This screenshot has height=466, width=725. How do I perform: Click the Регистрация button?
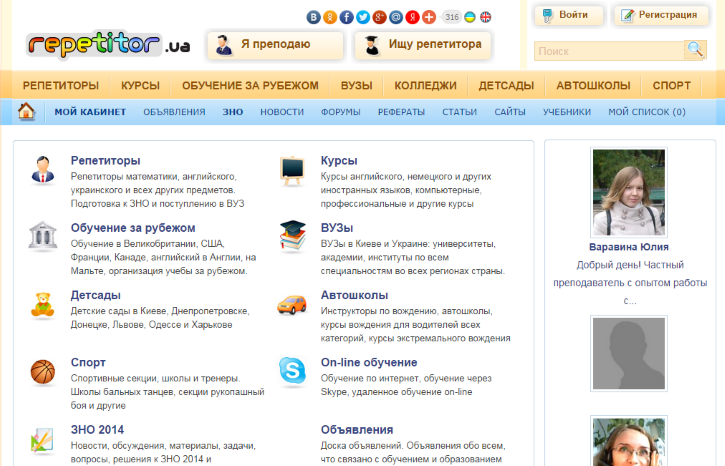pyautogui.click(x=661, y=15)
